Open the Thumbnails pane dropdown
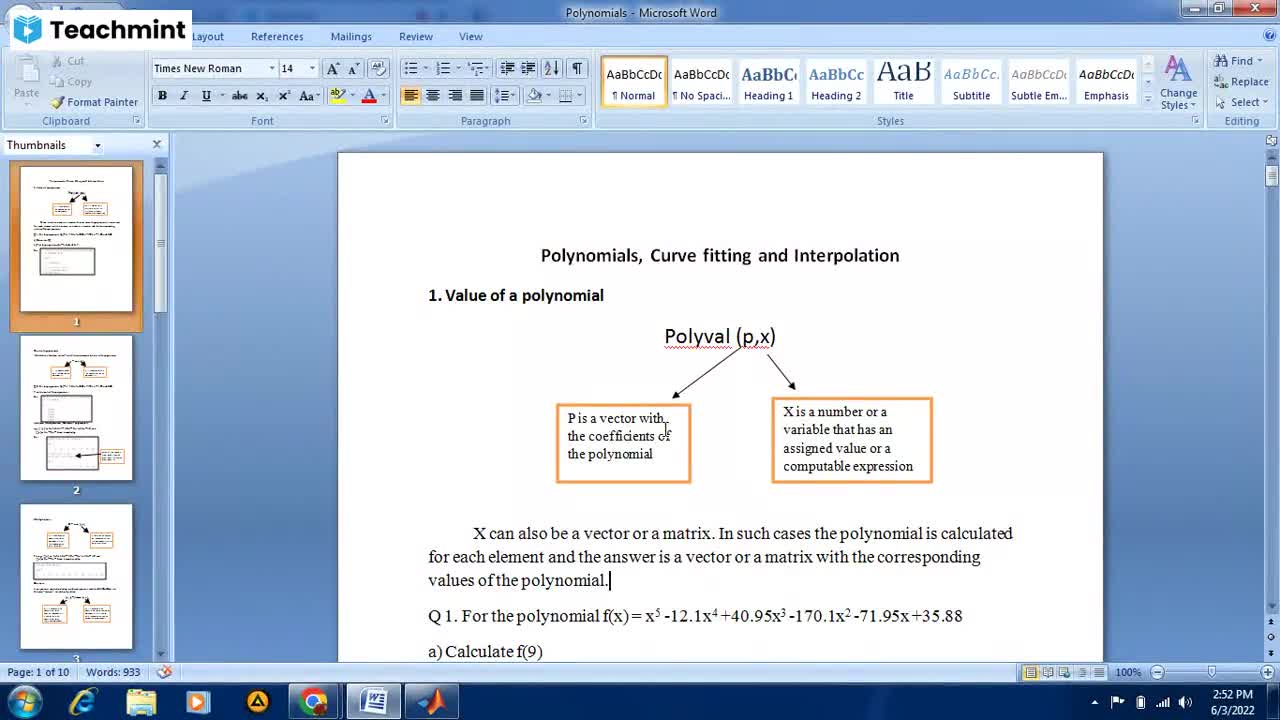1280x720 pixels. point(97,146)
